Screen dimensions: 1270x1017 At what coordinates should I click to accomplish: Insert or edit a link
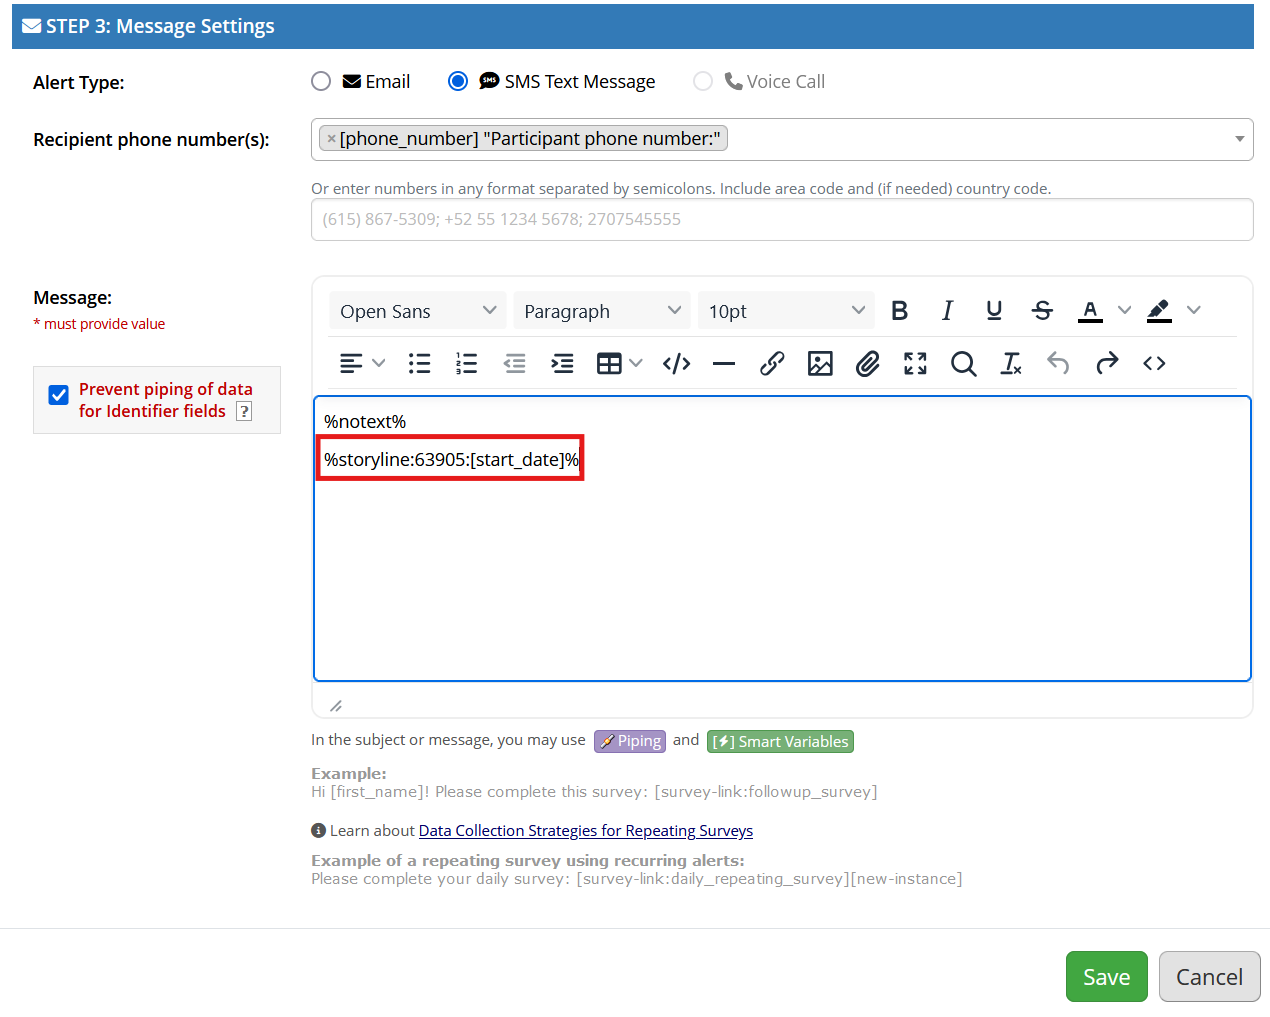[x=772, y=363]
